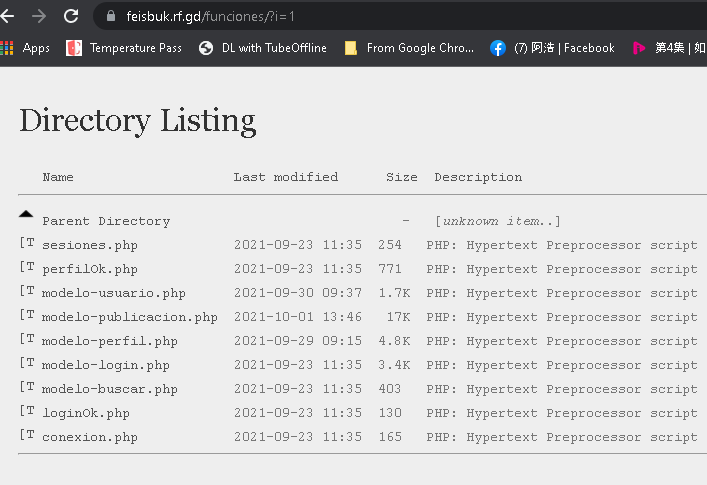The width and height of the screenshot is (707, 485).
Task: Click the date 2021-09-30 09:37
Action: pyautogui.click(x=298, y=293)
